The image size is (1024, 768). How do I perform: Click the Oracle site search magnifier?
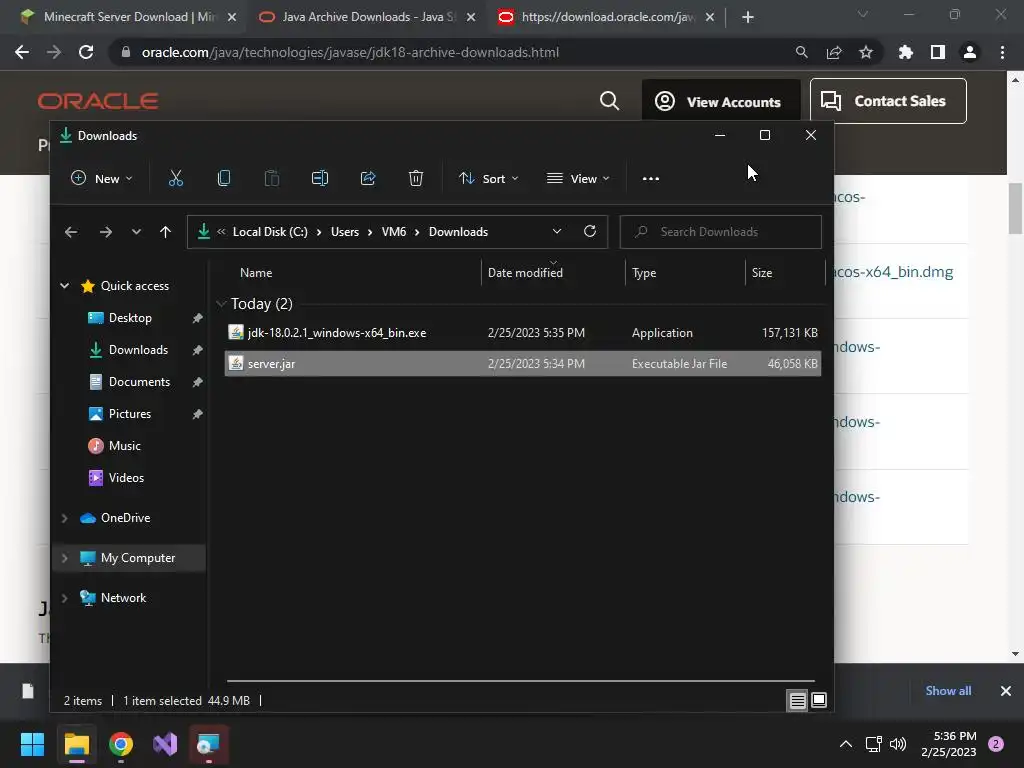(609, 101)
